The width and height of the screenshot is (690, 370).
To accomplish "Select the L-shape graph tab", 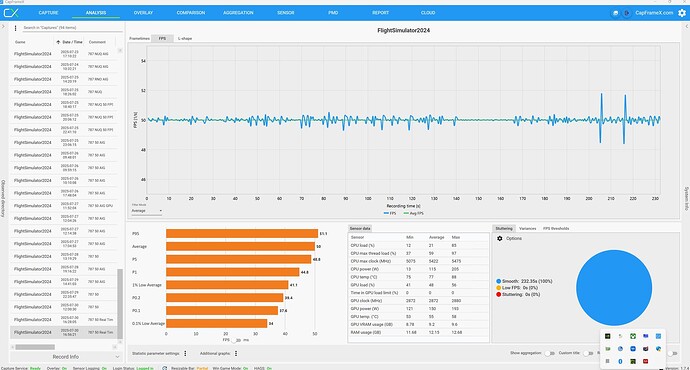I will (x=184, y=39).
